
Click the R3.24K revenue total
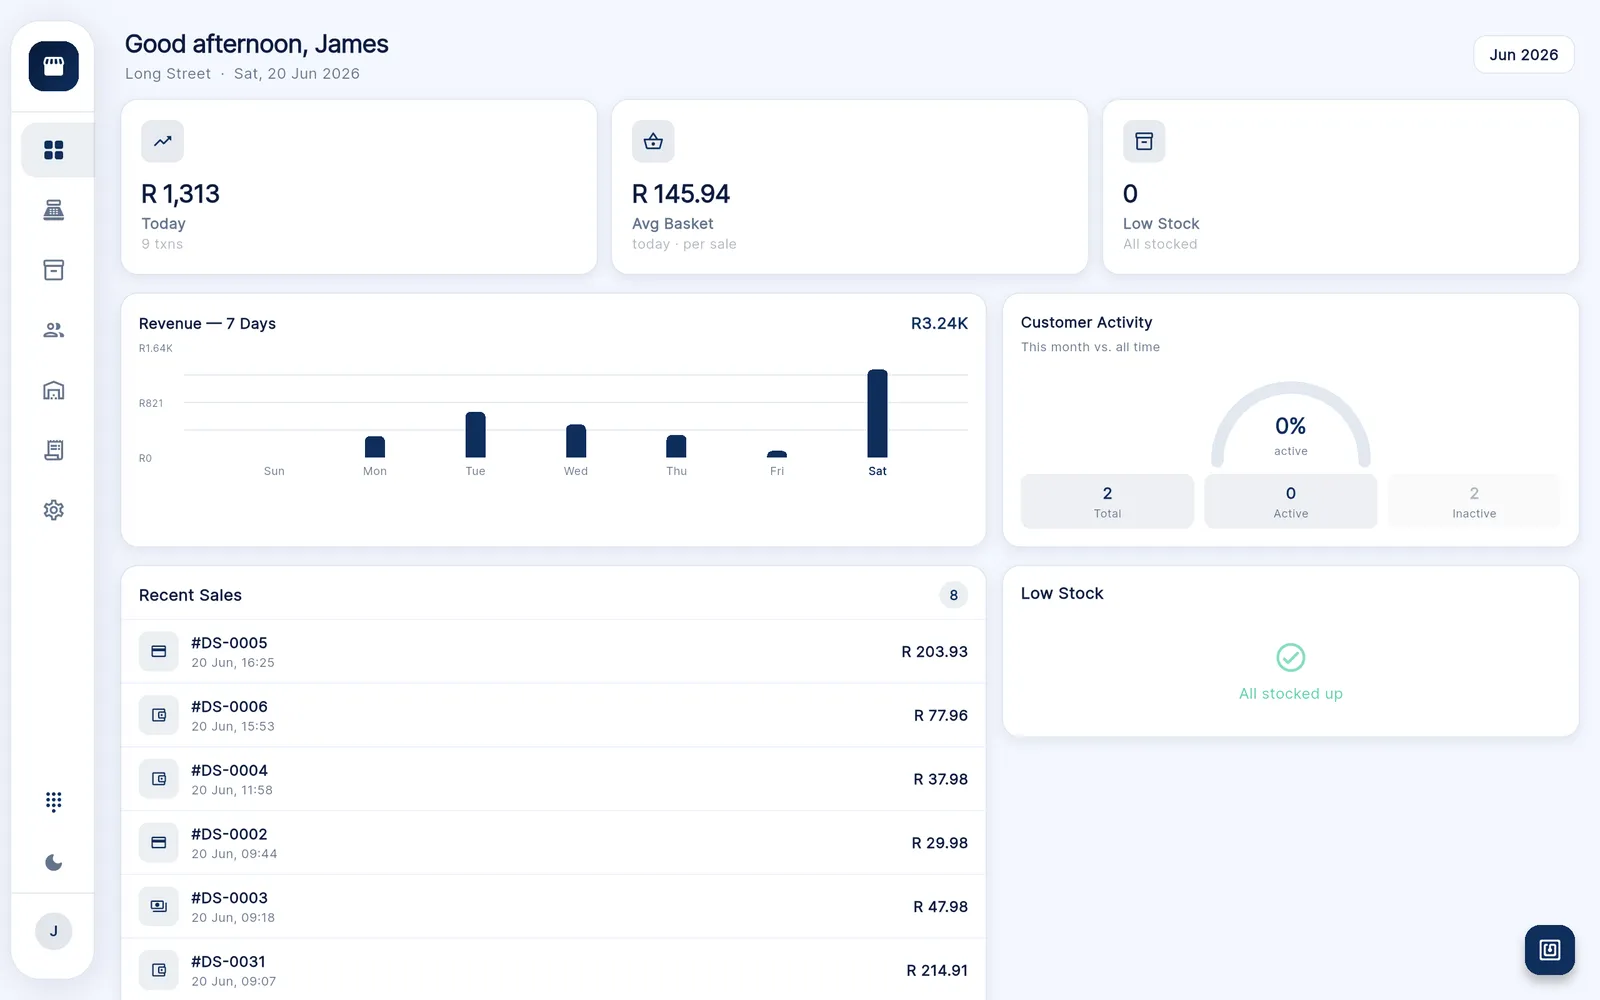coord(939,323)
